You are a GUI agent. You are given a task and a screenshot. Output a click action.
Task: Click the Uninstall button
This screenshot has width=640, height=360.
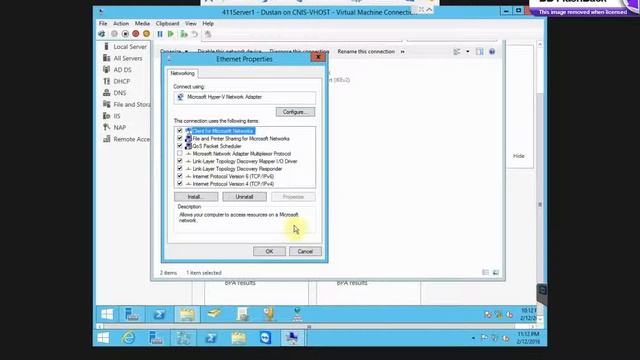coord(244,197)
